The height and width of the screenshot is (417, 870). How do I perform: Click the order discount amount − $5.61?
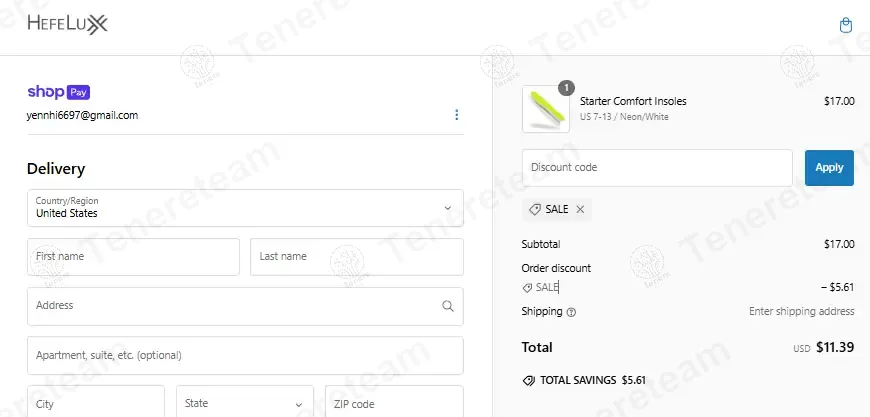click(x=837, y=287)
